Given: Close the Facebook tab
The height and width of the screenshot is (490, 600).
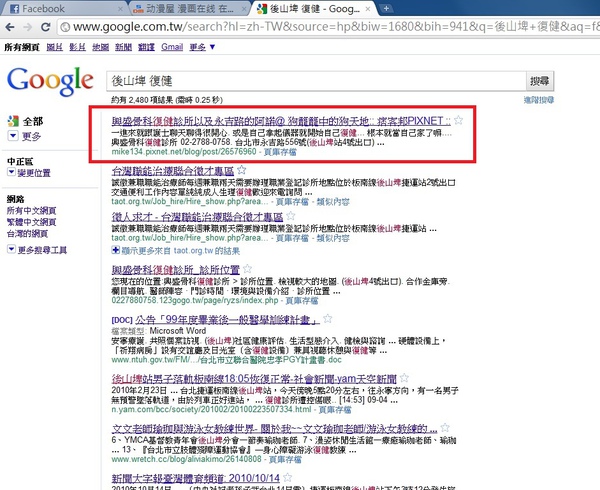Looking at the screenshot, I should 120,8.
